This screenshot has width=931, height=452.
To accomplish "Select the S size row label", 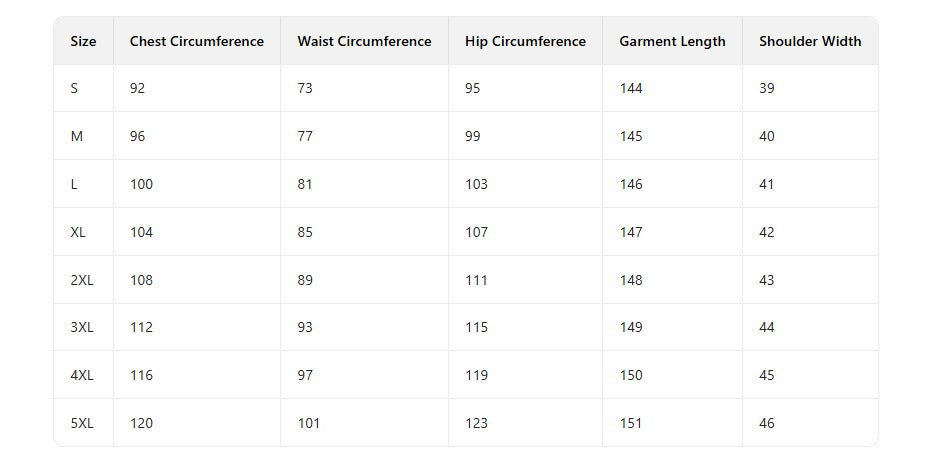I will pos(74,88).
